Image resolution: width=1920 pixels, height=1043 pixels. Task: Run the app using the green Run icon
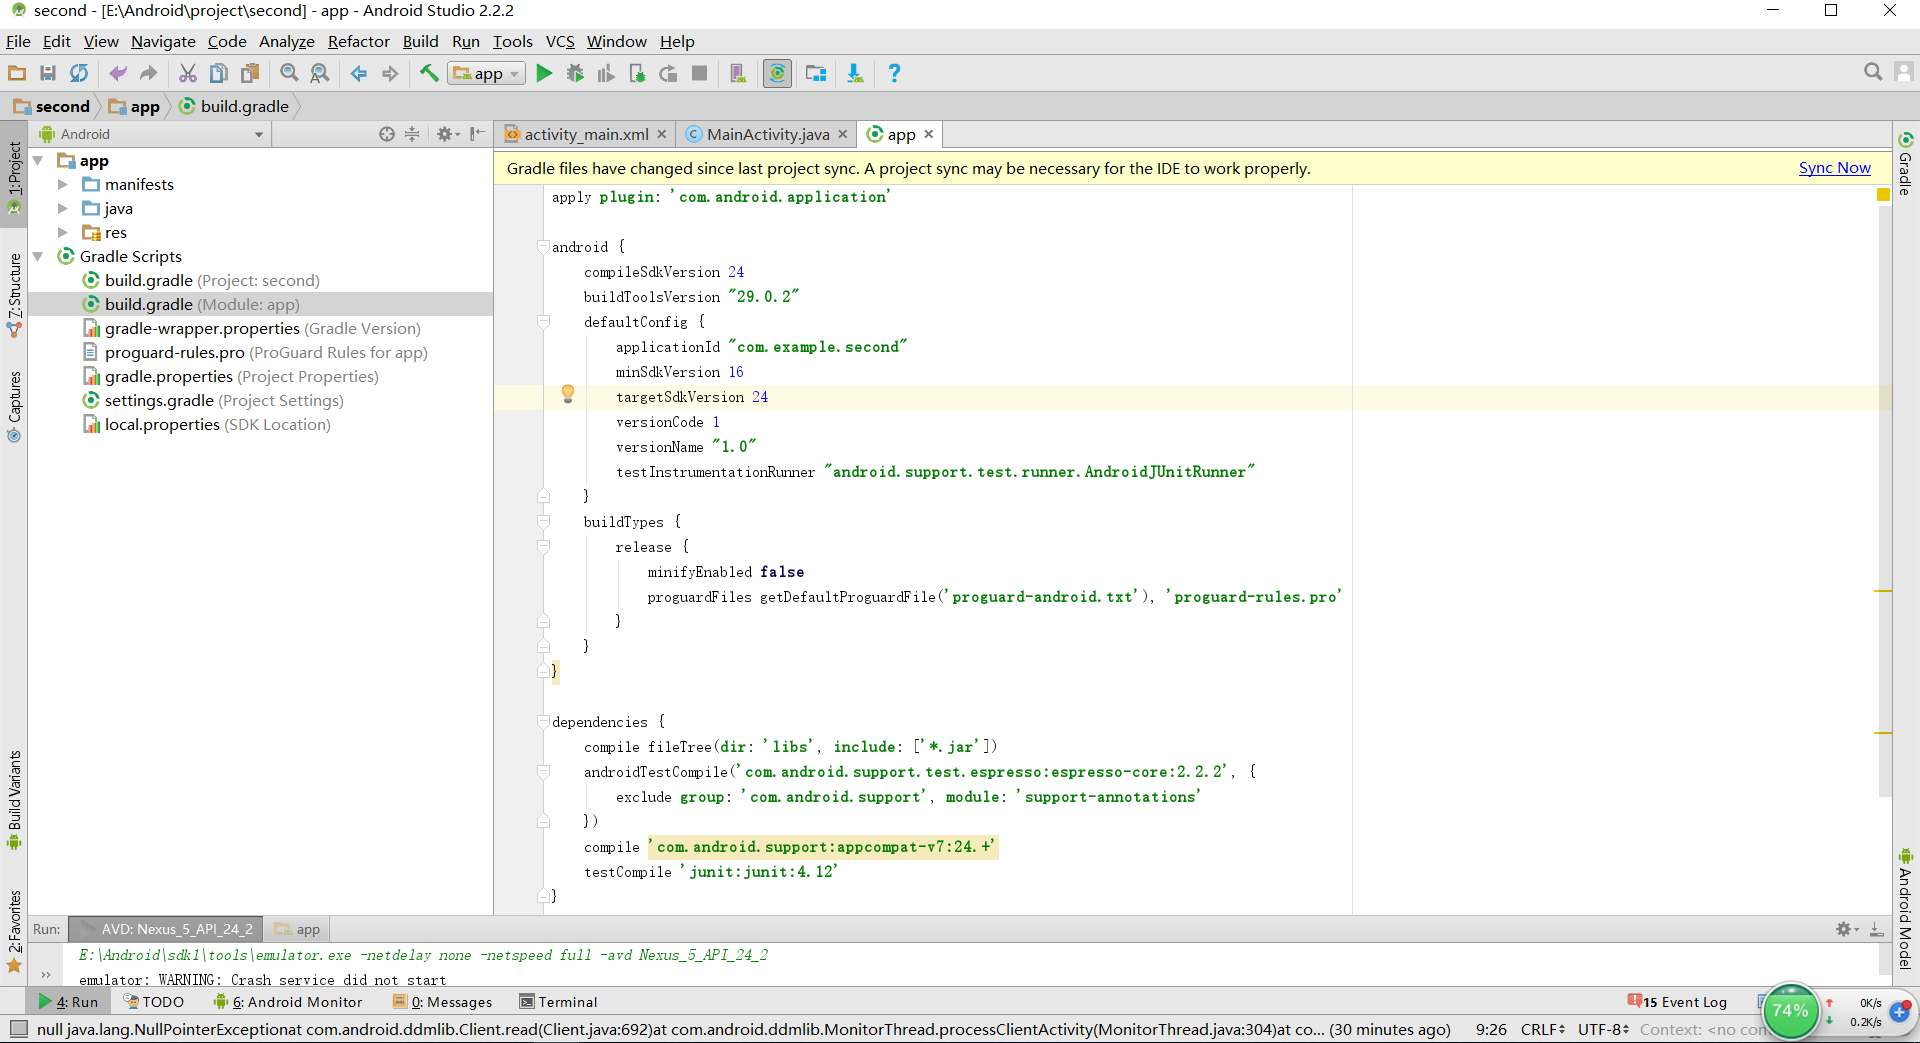544,73
